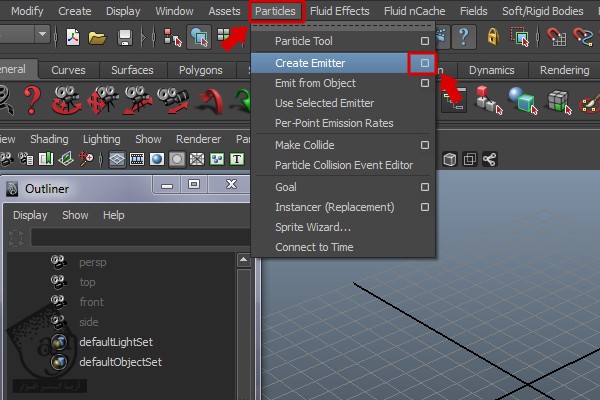Screen dimensions: 600x400
Task: Switch to the Polygons shelf tab
Action: click(200, 71)
